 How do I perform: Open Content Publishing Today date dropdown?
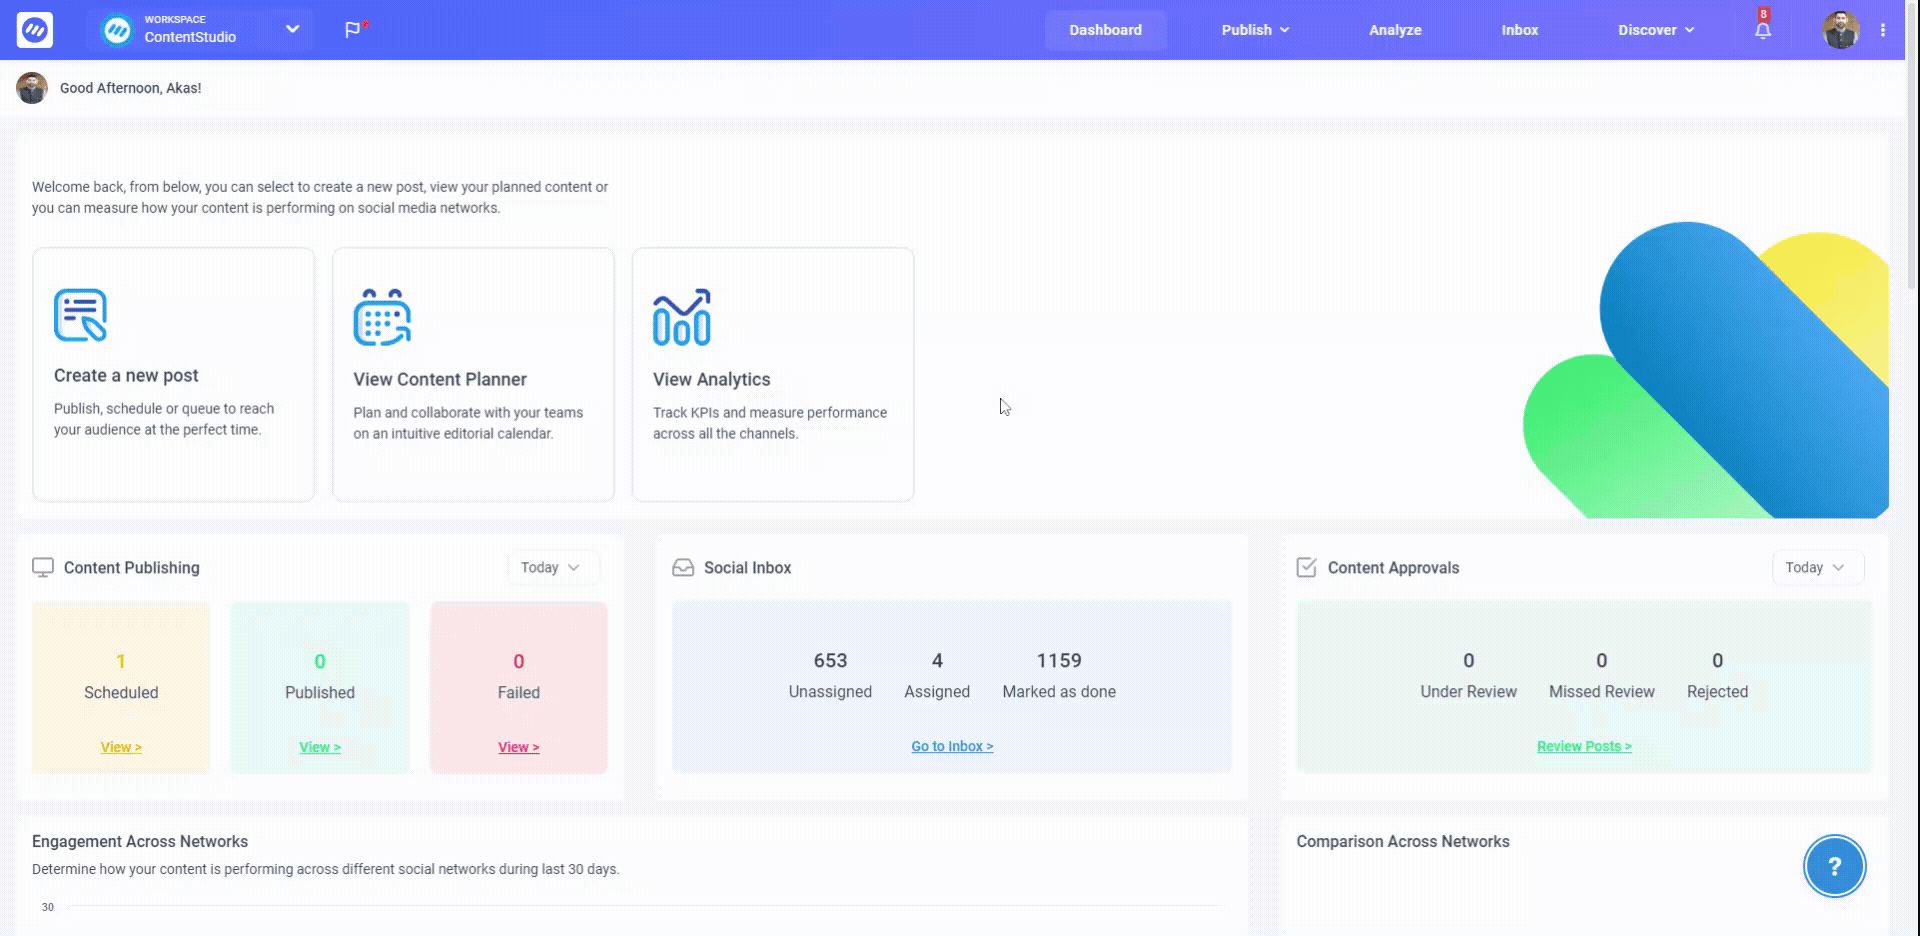(552, 567)
